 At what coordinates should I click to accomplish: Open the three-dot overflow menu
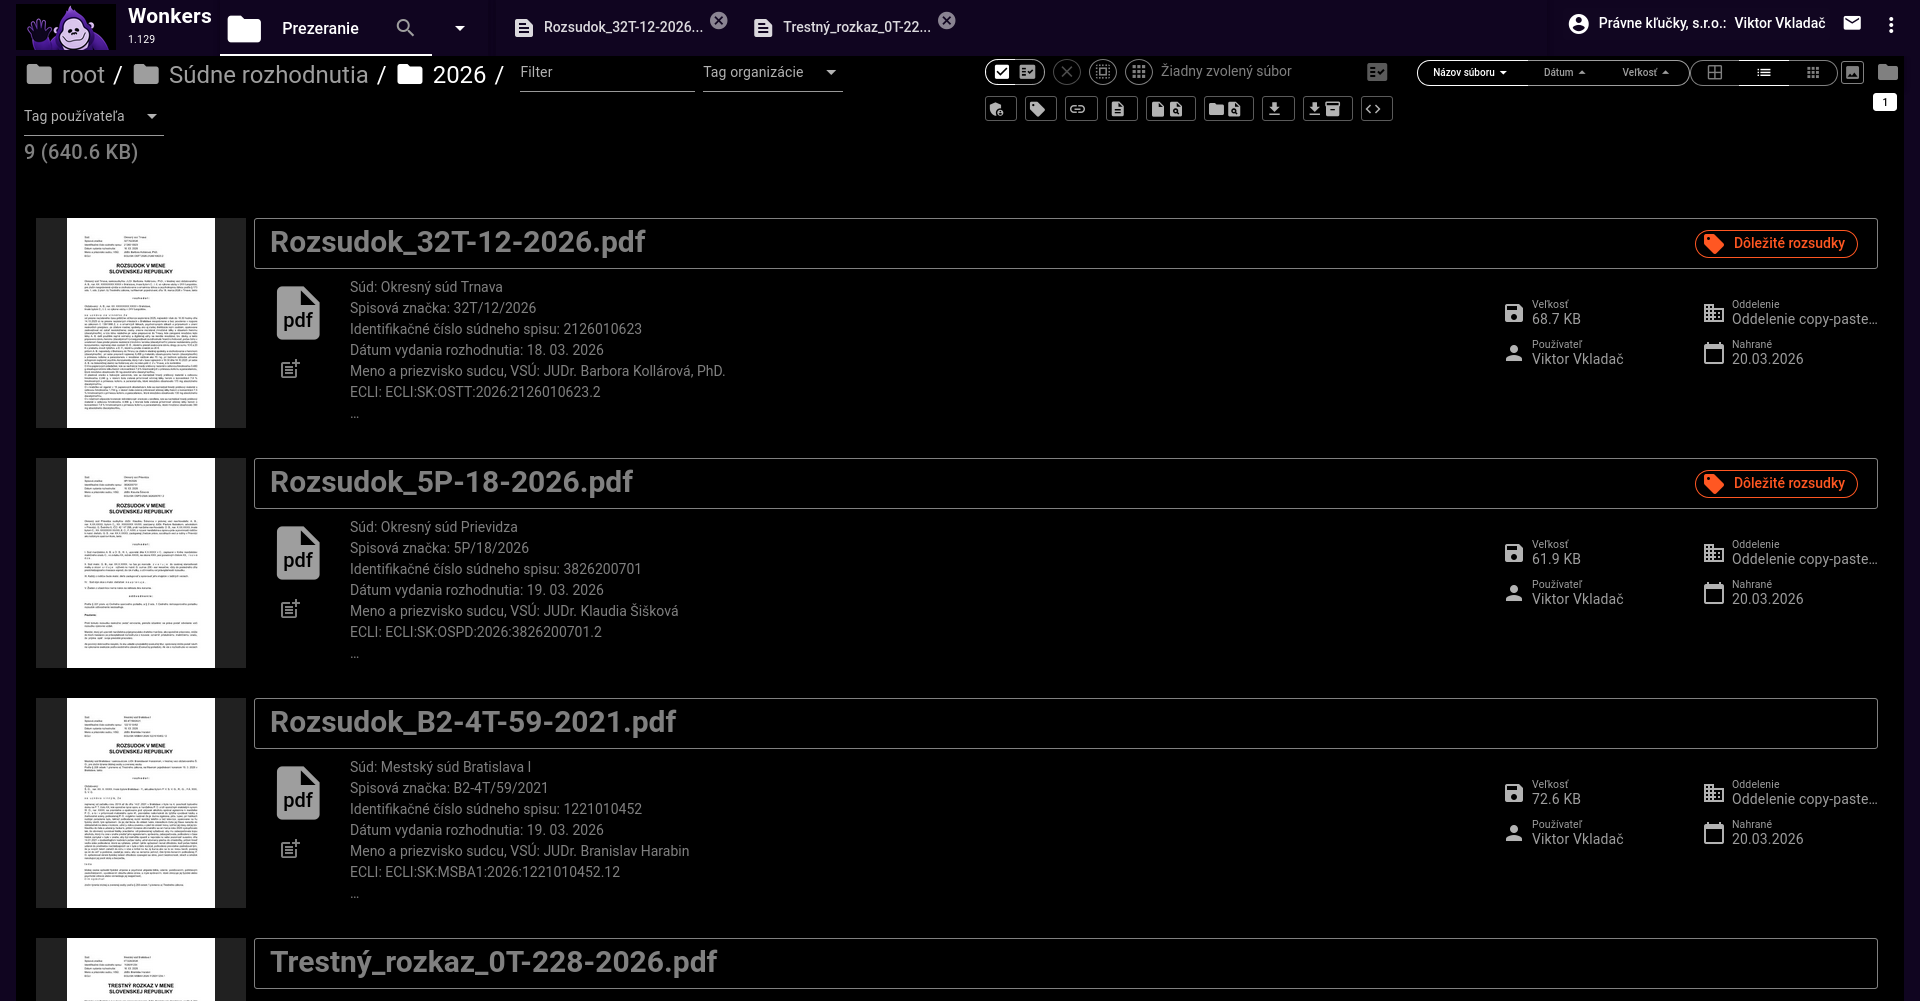(x=1890, y=24)
